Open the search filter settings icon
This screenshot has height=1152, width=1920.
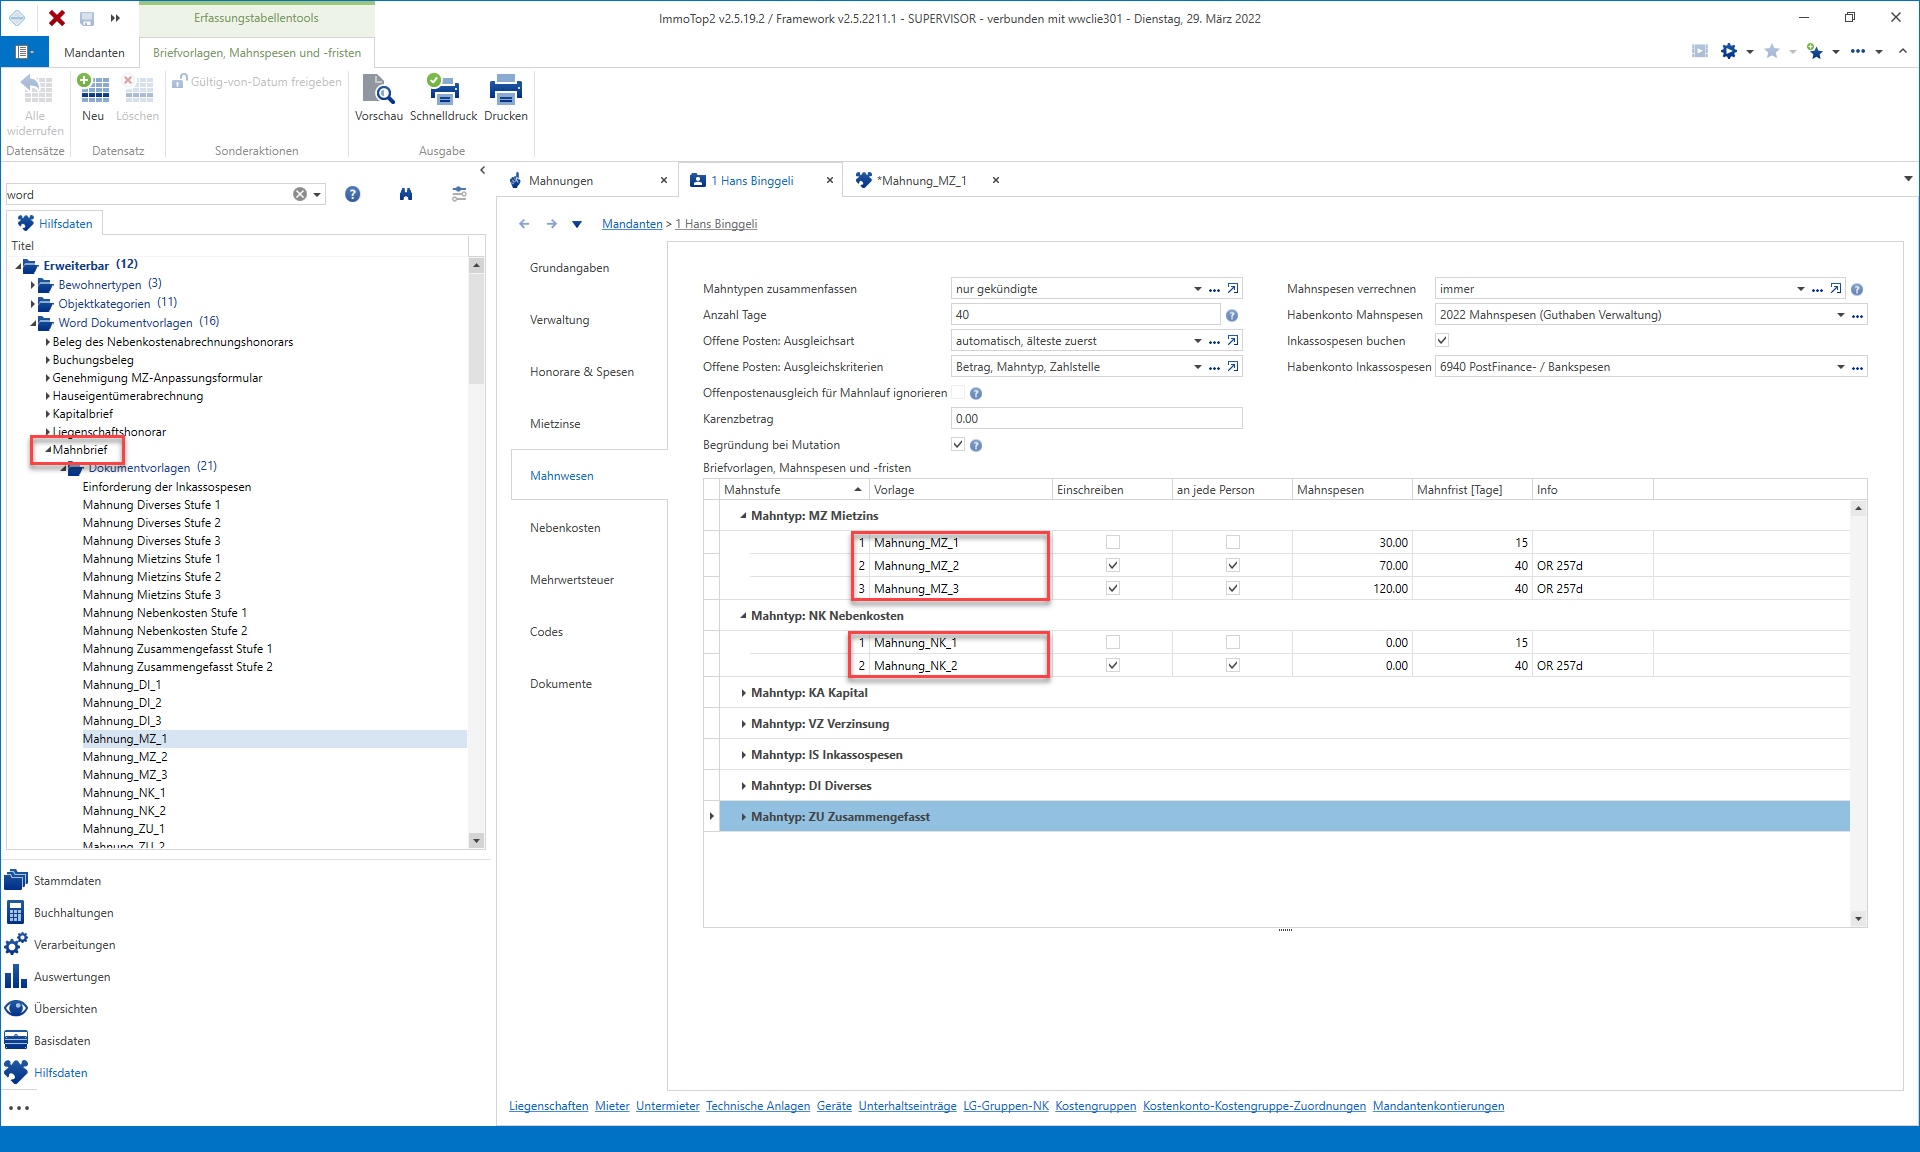point(459,194)
